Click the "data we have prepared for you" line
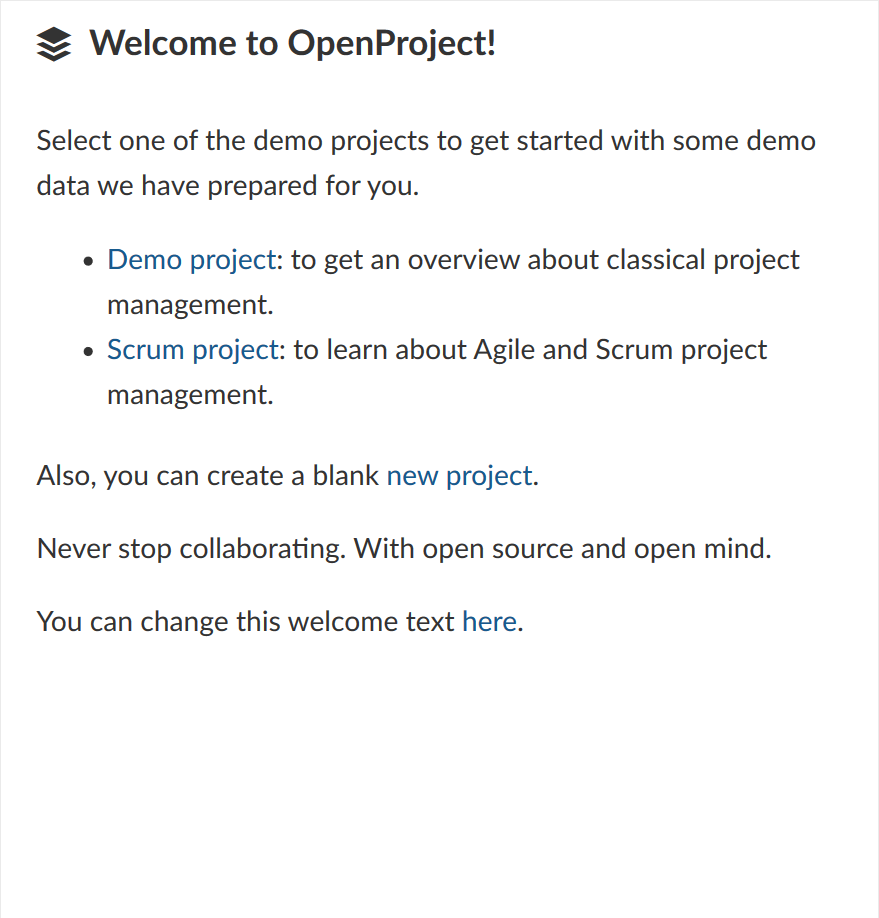Viewport: 879px width, 918px height. pos(227,186)
